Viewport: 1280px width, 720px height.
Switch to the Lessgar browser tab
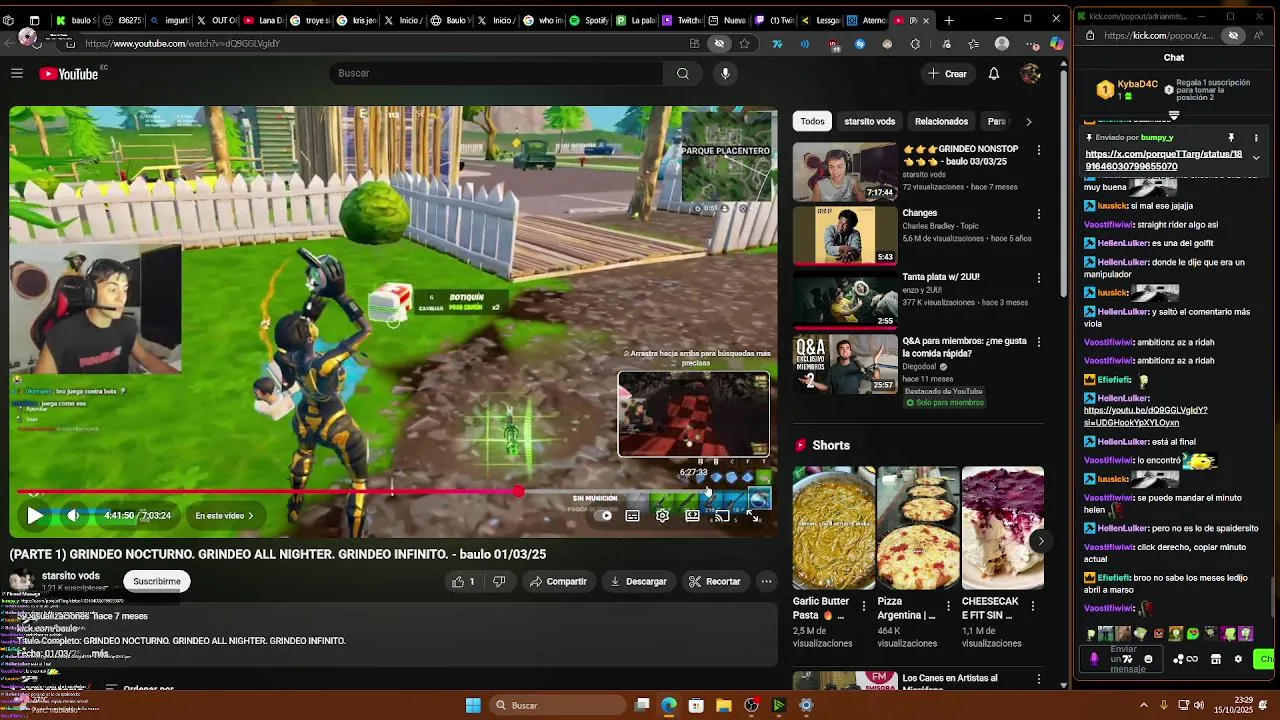[820, 19]
